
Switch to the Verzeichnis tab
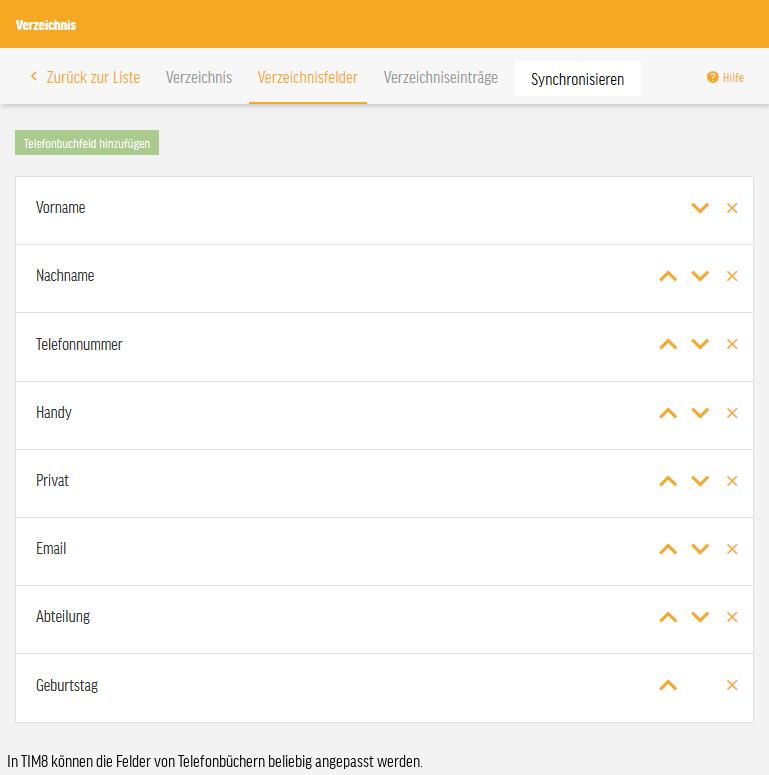[x=199, y=78]
